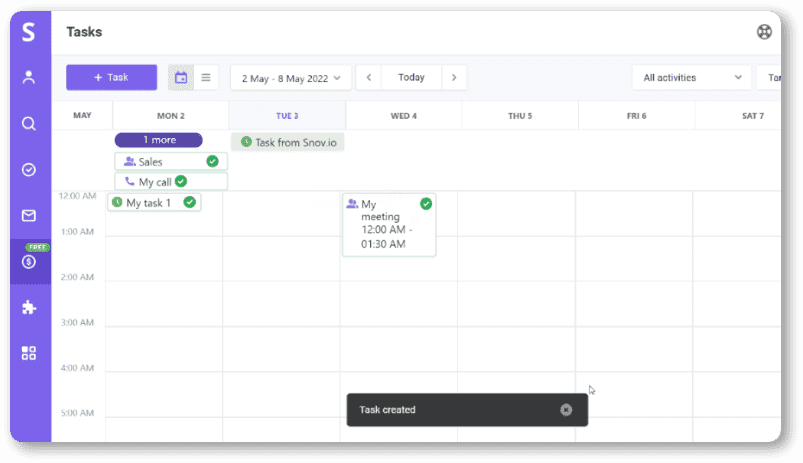Image resolution: width=803 pixels, height=463 pixels.
Task: Toggle completion check on Sales task
Action: tap(212, 161)
